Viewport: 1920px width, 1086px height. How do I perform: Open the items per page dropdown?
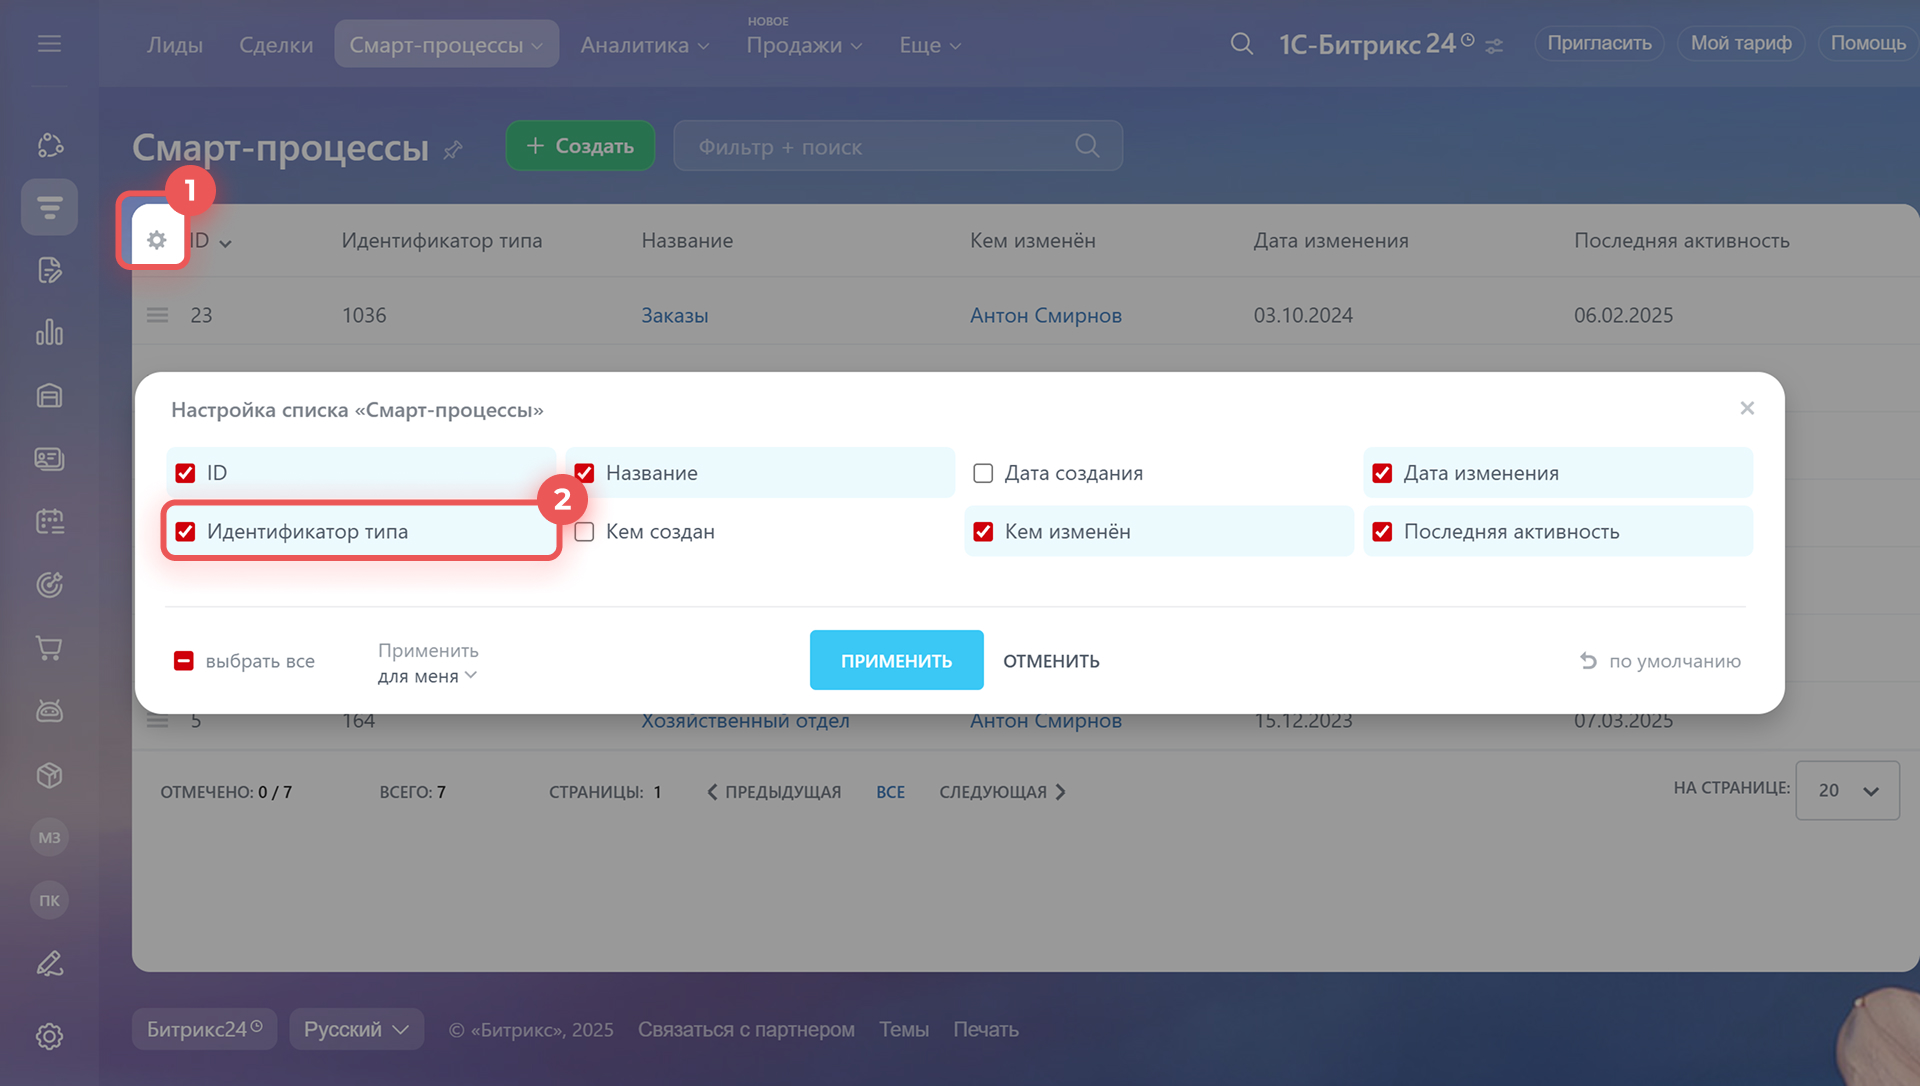pyautogui.click(x=1847, y=791)
